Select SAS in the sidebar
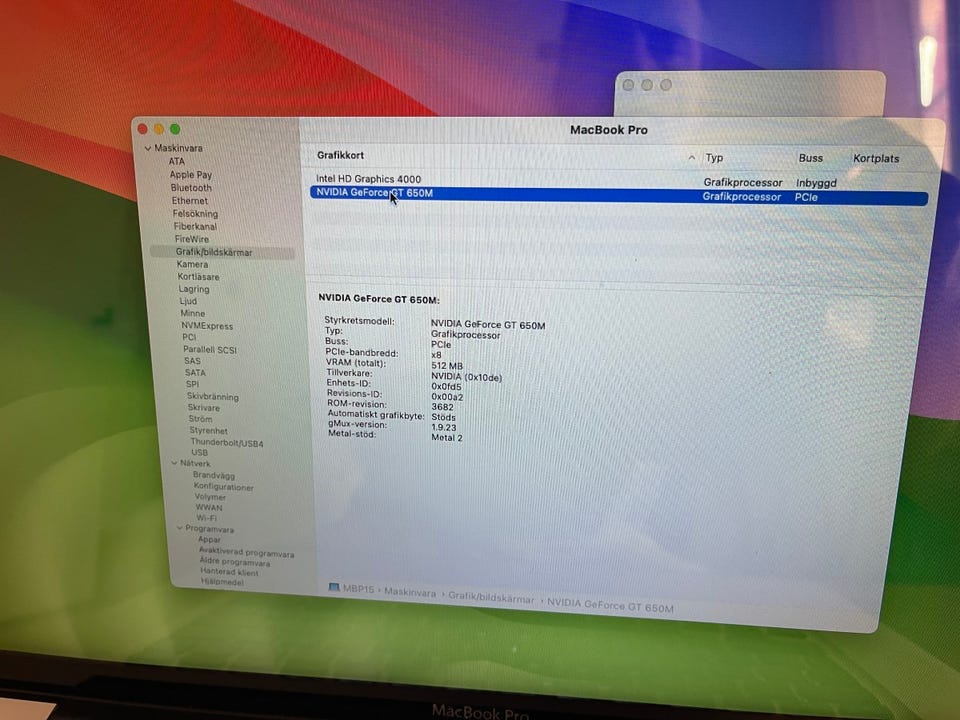The width and height of the screenshot is (960, 720). [x=192, y=361]
